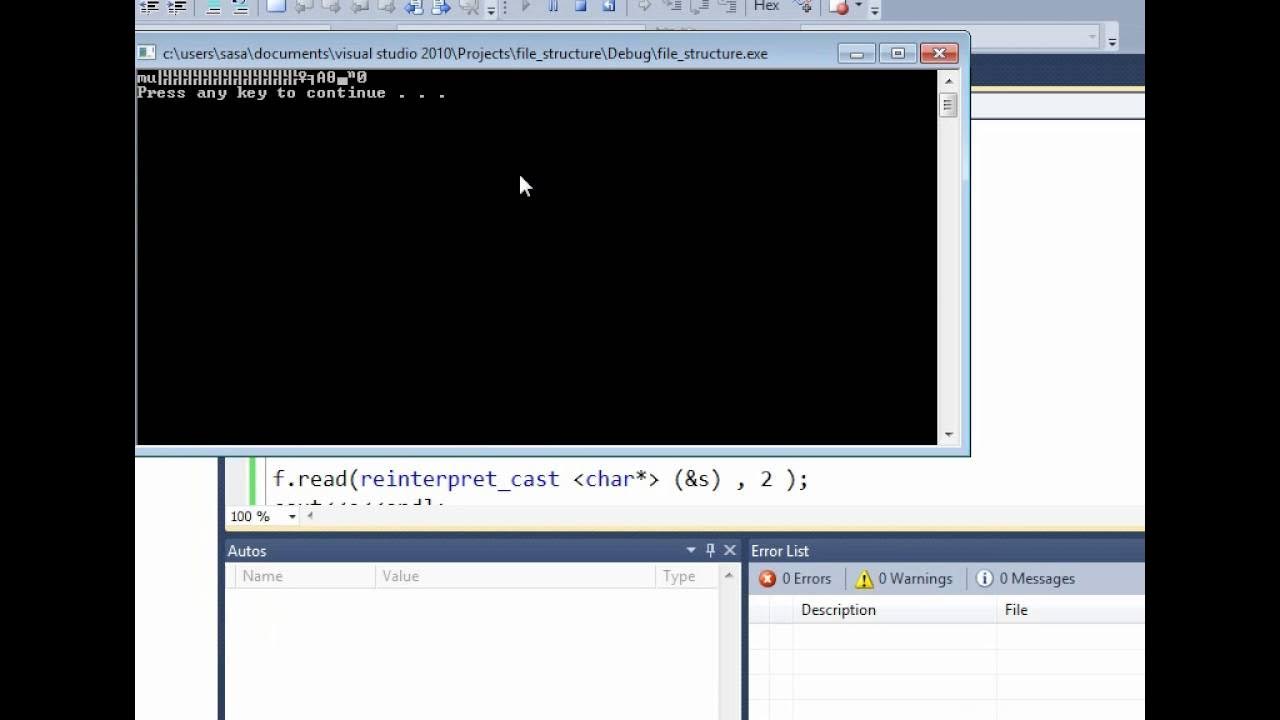The width and height of the screenshot is (1280, 720).
Task: Toggle the 0 Warnings filter
Action: [903, 579]
